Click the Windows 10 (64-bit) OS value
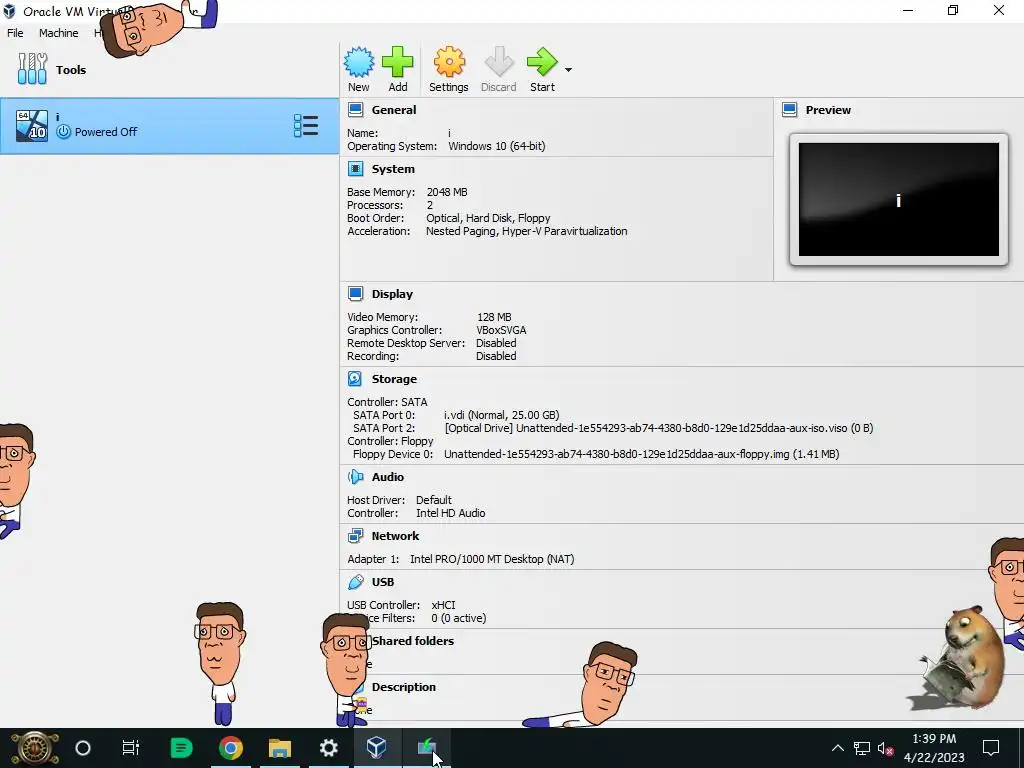 click(496, 146)
